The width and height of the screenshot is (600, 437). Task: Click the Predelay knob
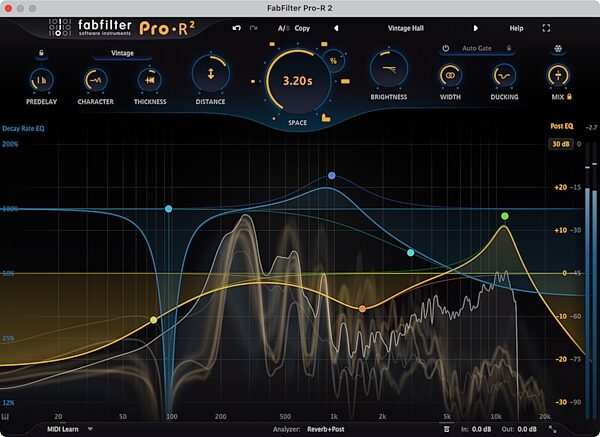(x=41, y=80)
